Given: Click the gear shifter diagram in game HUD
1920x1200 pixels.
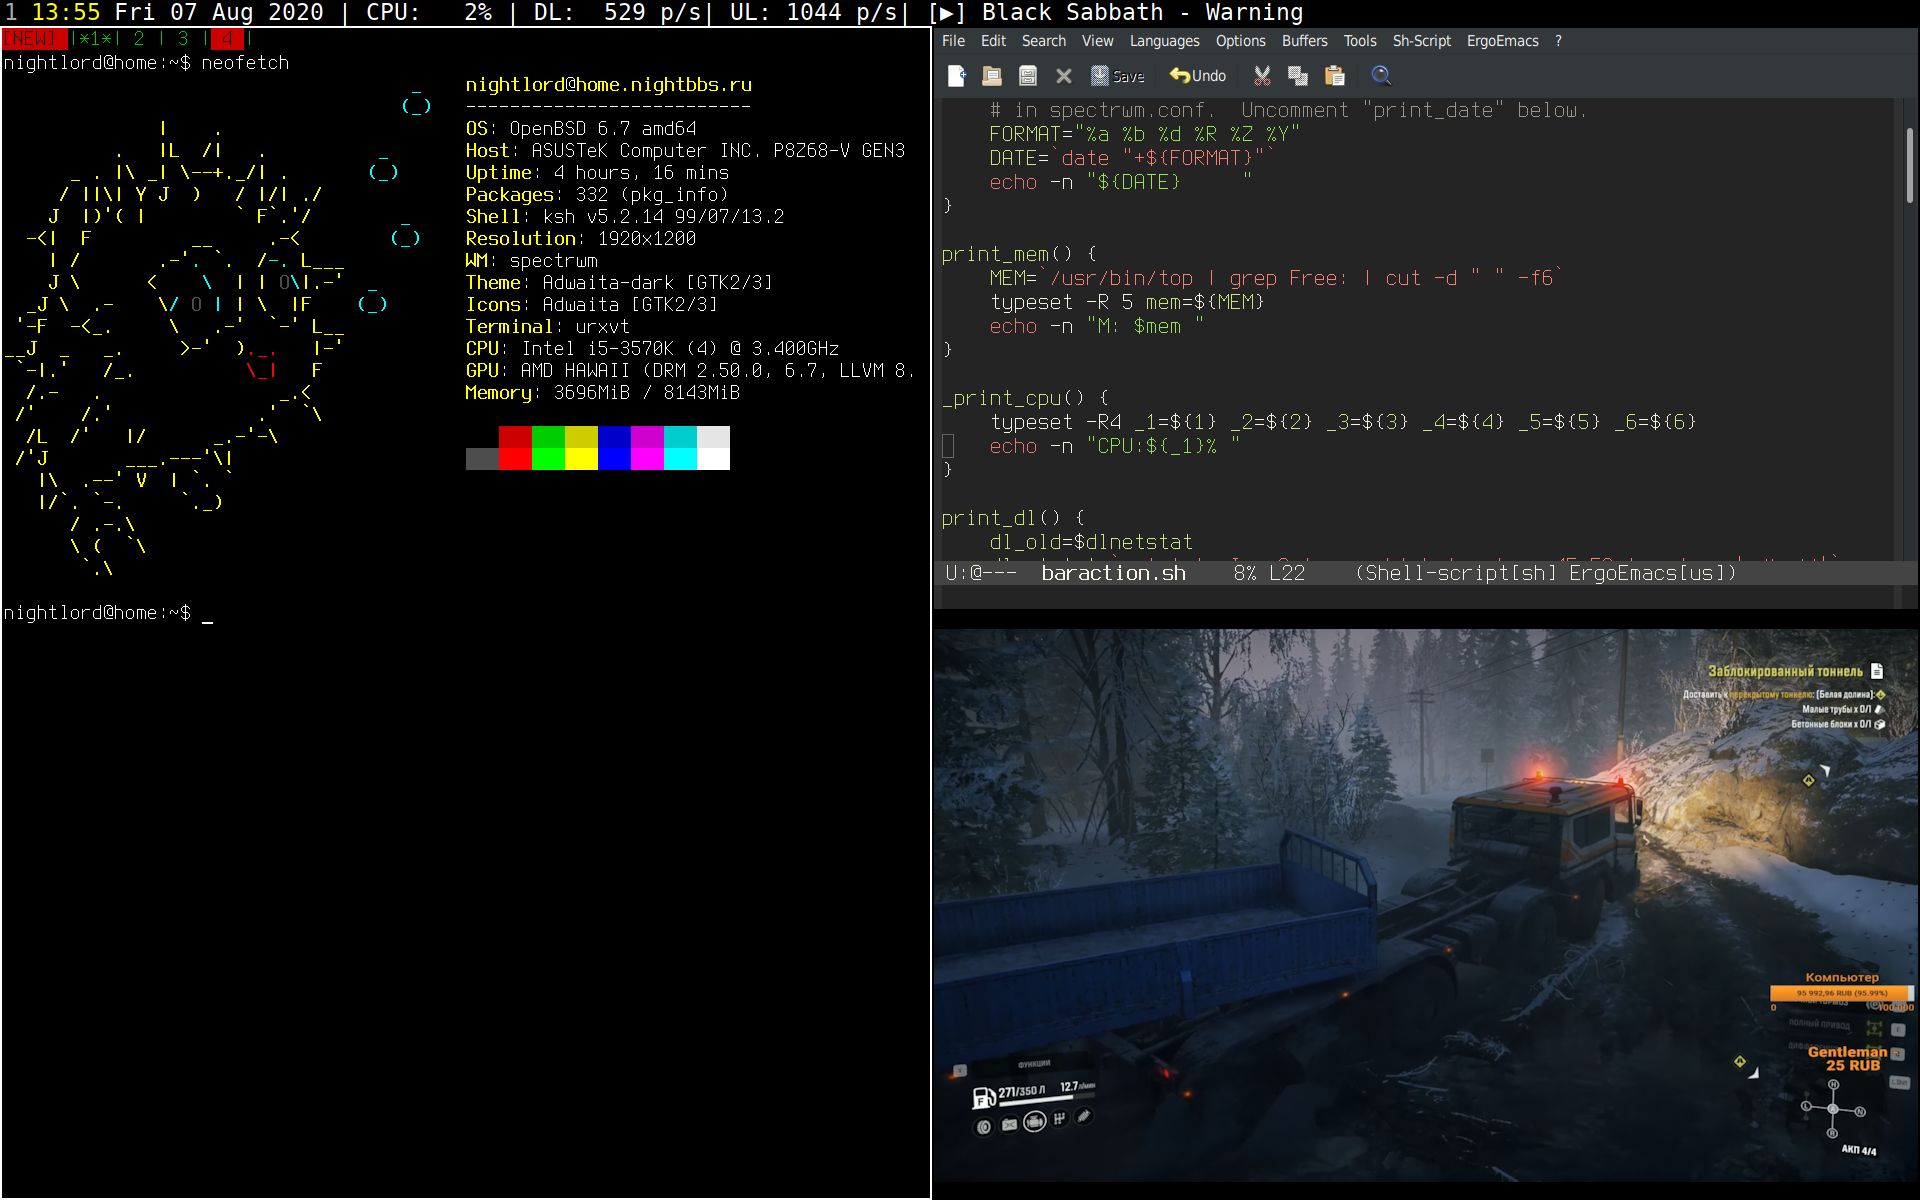Looking at the screenshot, I should point(1833,1110).
